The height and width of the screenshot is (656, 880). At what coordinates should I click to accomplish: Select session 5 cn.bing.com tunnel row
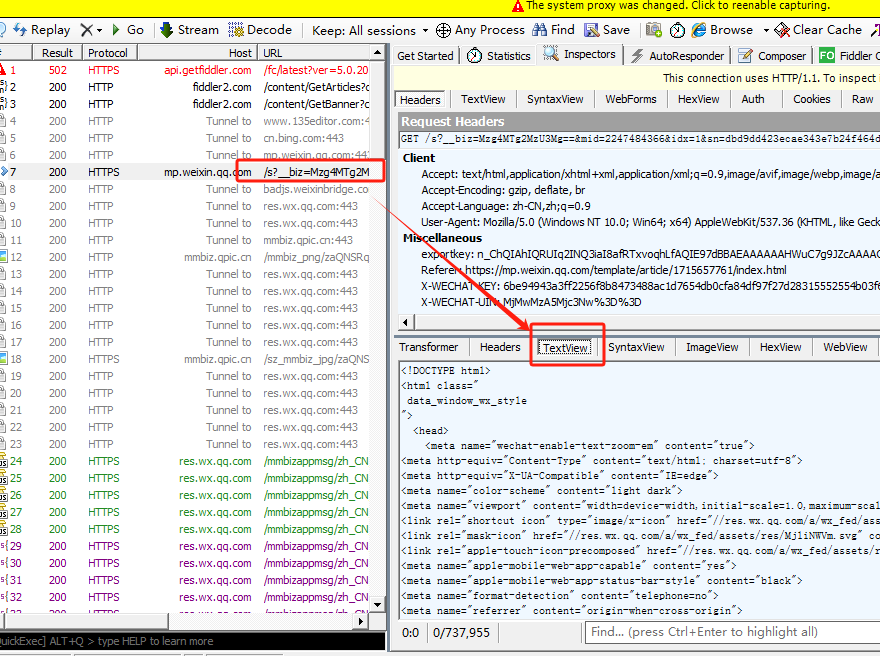[x=185, y=138]
